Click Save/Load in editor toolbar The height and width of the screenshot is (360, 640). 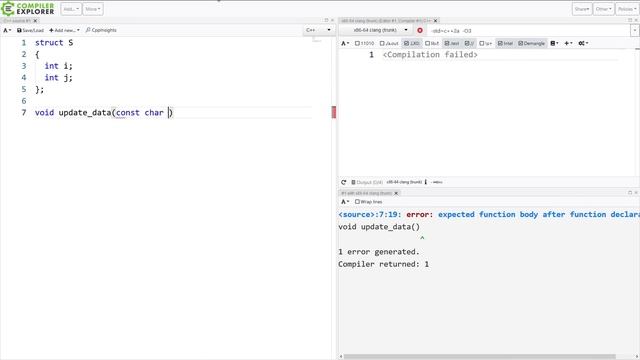[30, 30]
